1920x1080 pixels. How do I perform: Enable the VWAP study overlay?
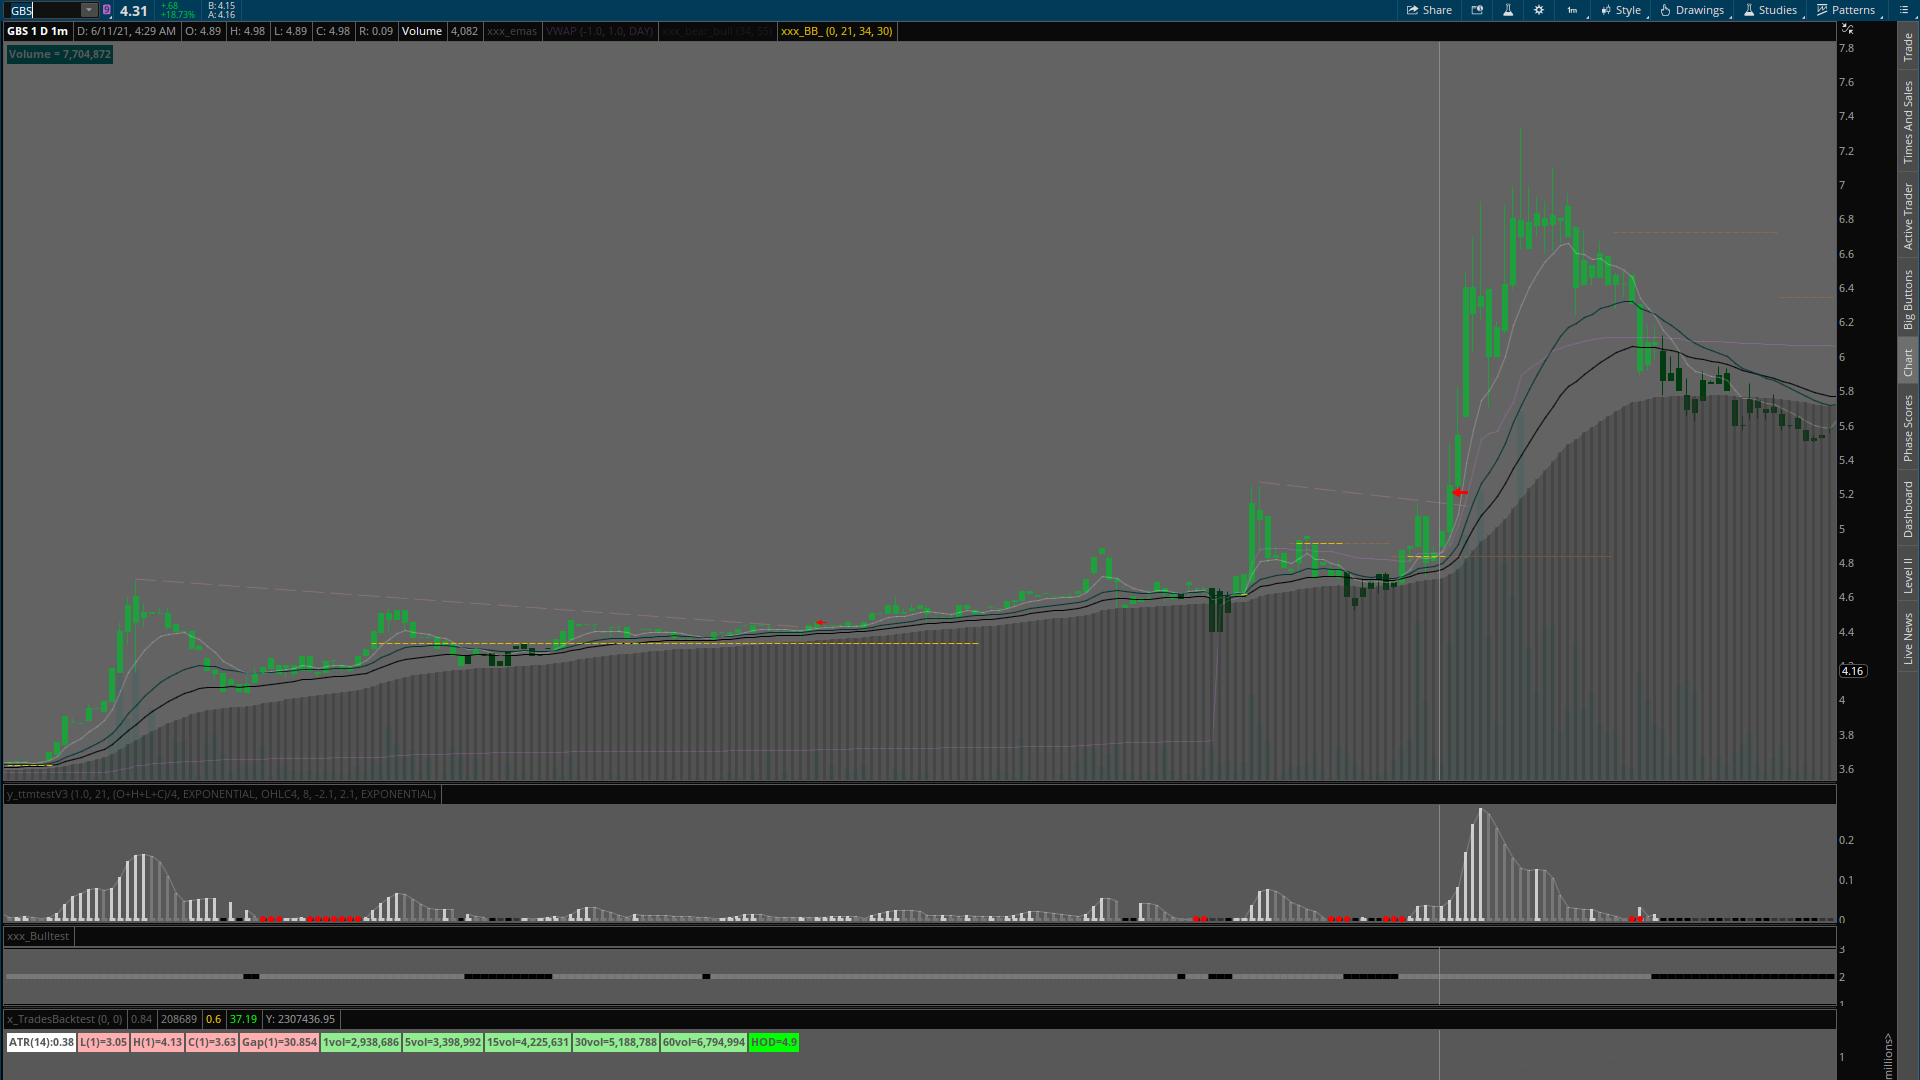pos(600,31)
